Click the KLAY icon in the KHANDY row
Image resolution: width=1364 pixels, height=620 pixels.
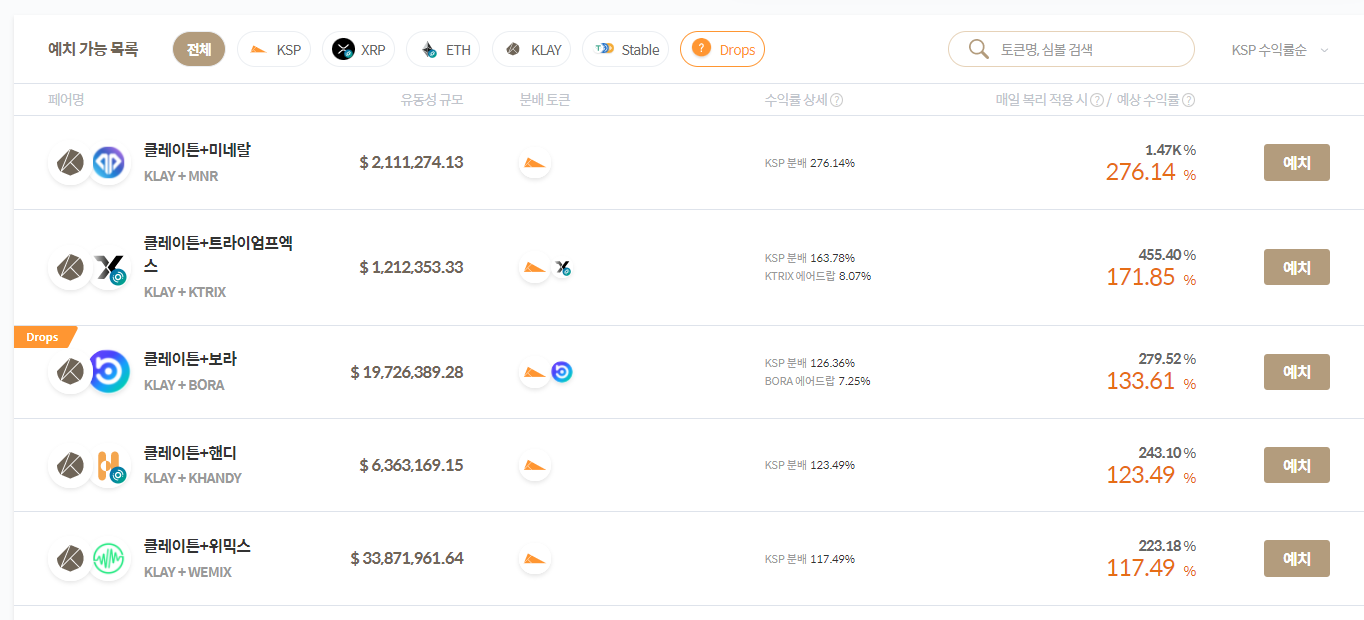tap(70, 466)
